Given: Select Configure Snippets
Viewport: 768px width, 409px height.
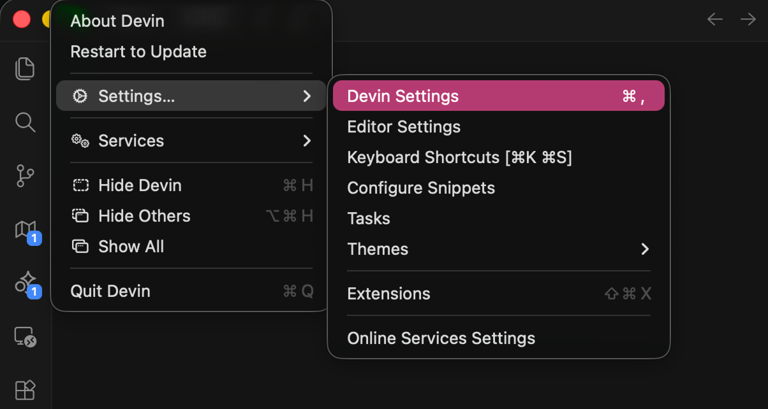Looking at the screenshot, I should pyautogui.click(x=499, y=188).
